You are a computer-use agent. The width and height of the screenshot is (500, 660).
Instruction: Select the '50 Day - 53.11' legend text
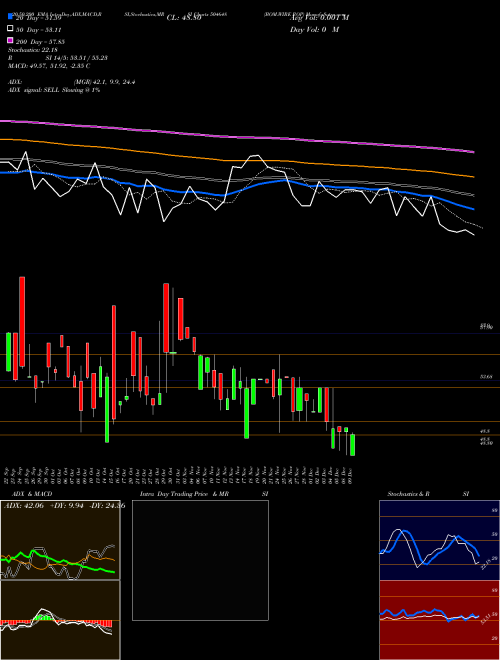[39, 30]
